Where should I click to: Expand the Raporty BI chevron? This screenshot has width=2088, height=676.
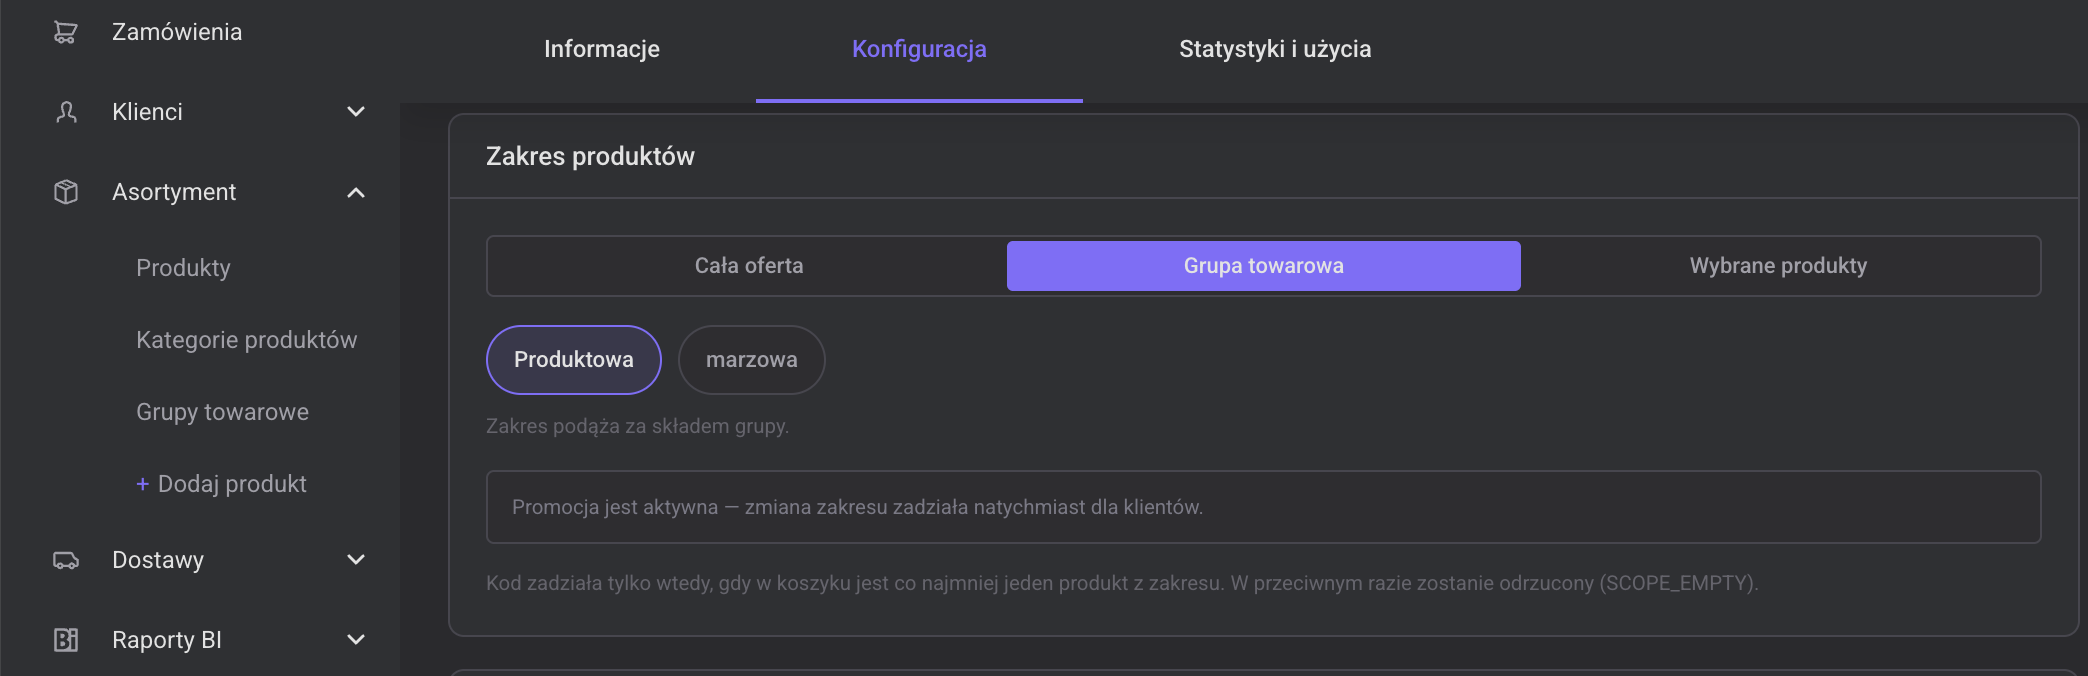tap(356, 640)
